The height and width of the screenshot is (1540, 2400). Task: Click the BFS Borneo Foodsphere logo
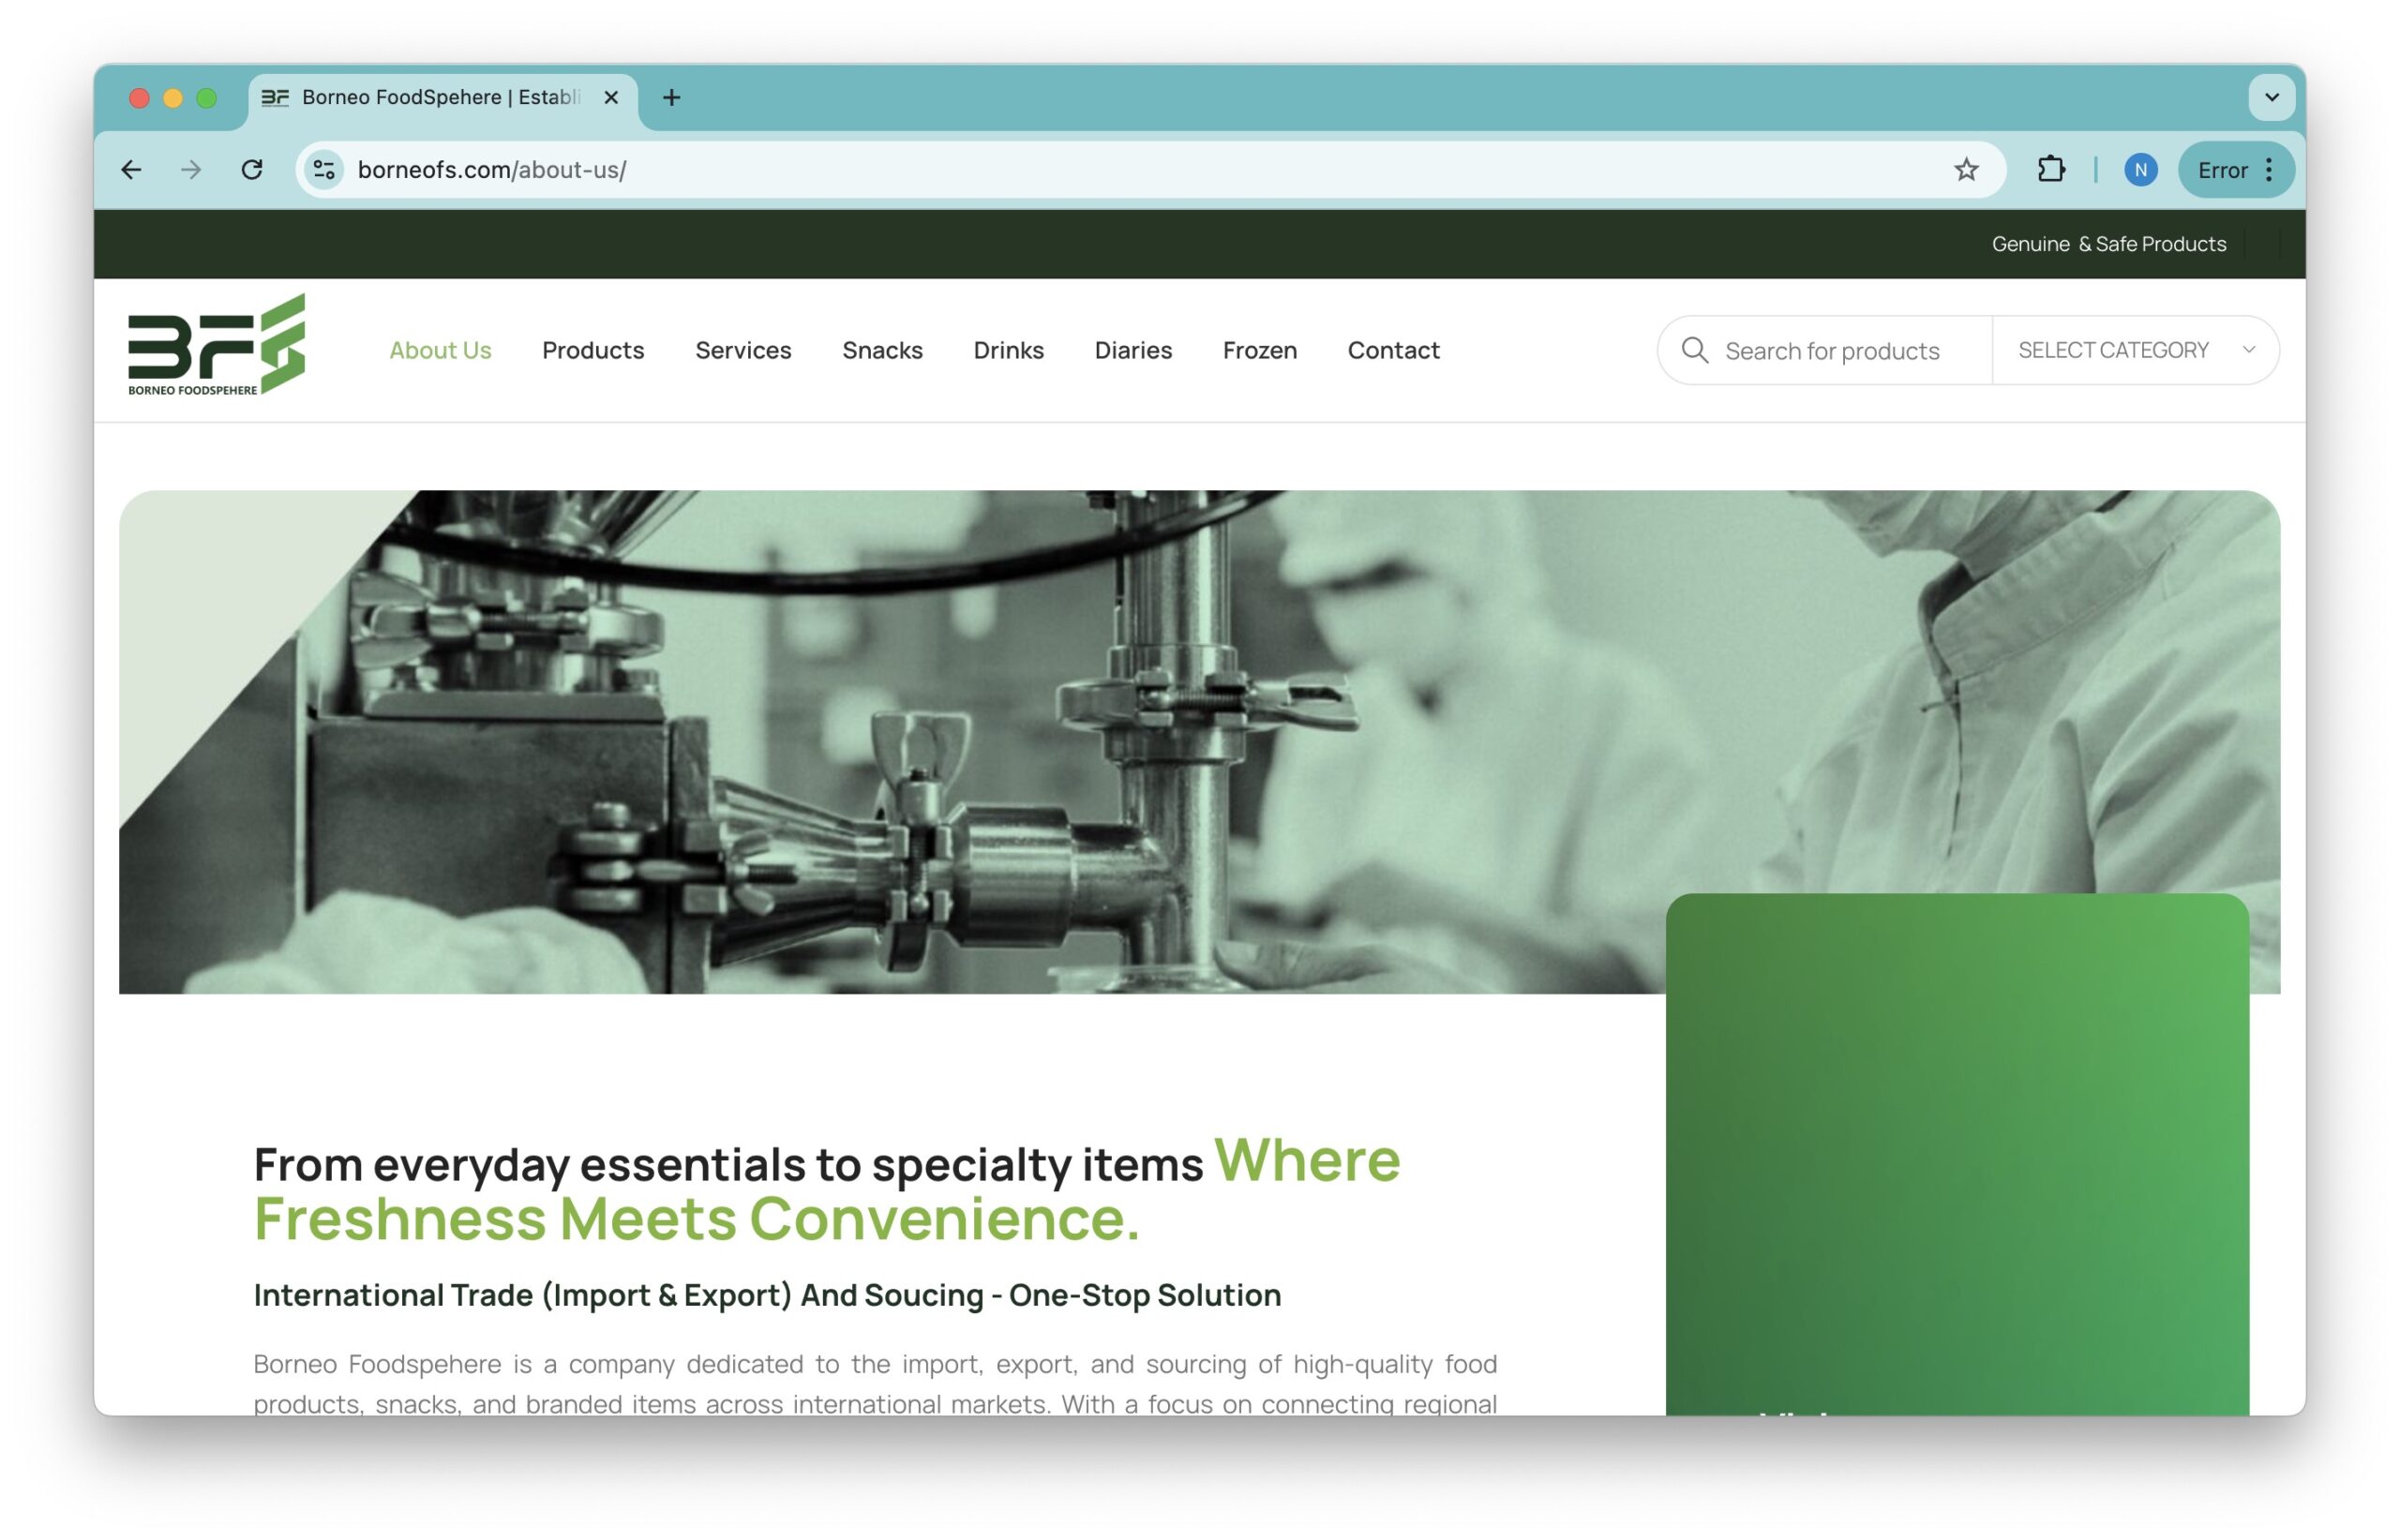[x=216, y=345]
